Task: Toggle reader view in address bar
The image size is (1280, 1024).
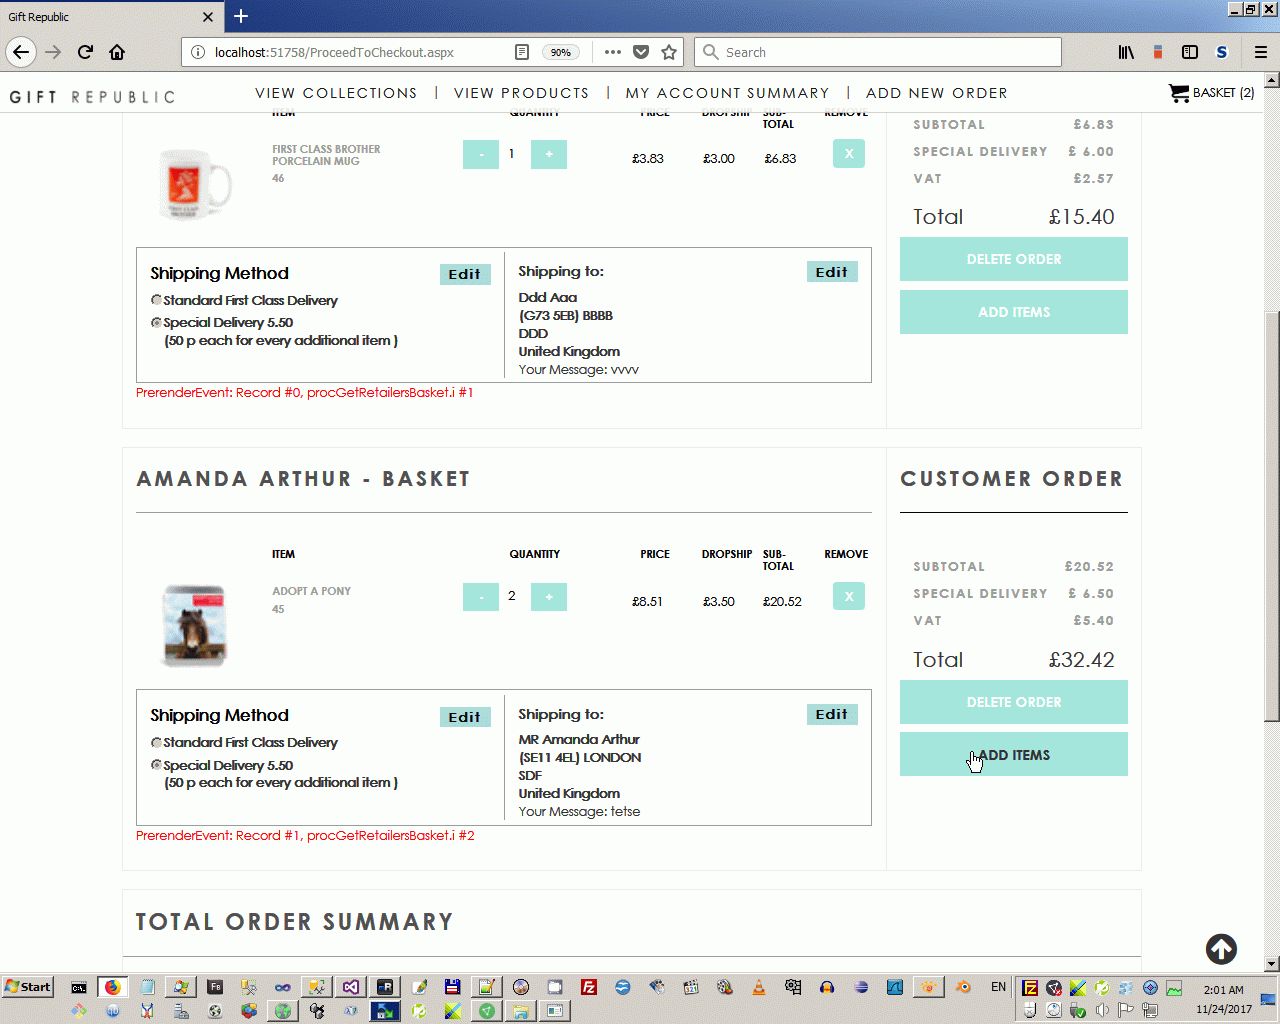Action: point(522,52)
